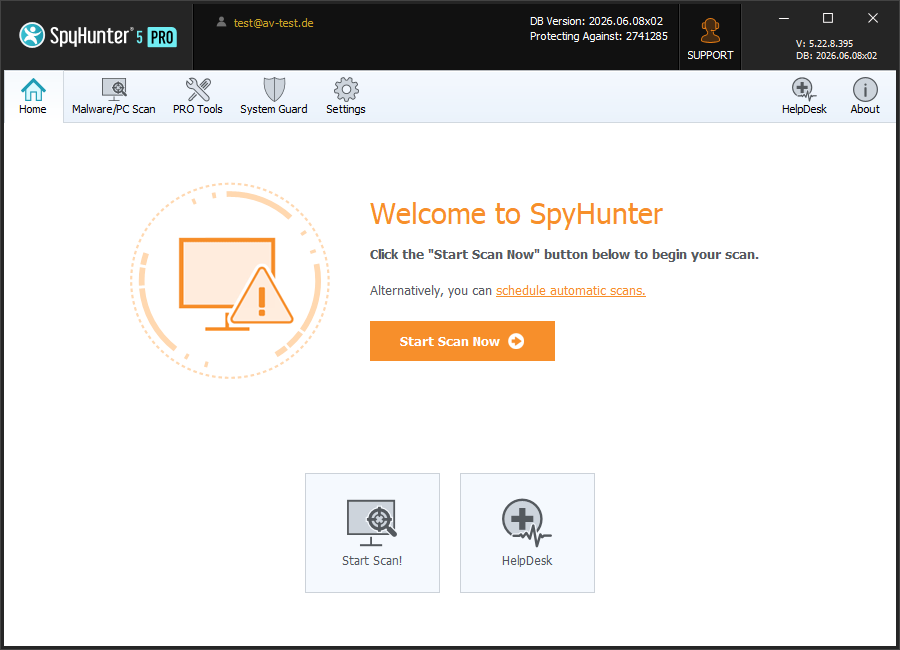The image size is (900, 650).
Task: Open the Malware/PC Scan tab
Action: pos(114,96)
